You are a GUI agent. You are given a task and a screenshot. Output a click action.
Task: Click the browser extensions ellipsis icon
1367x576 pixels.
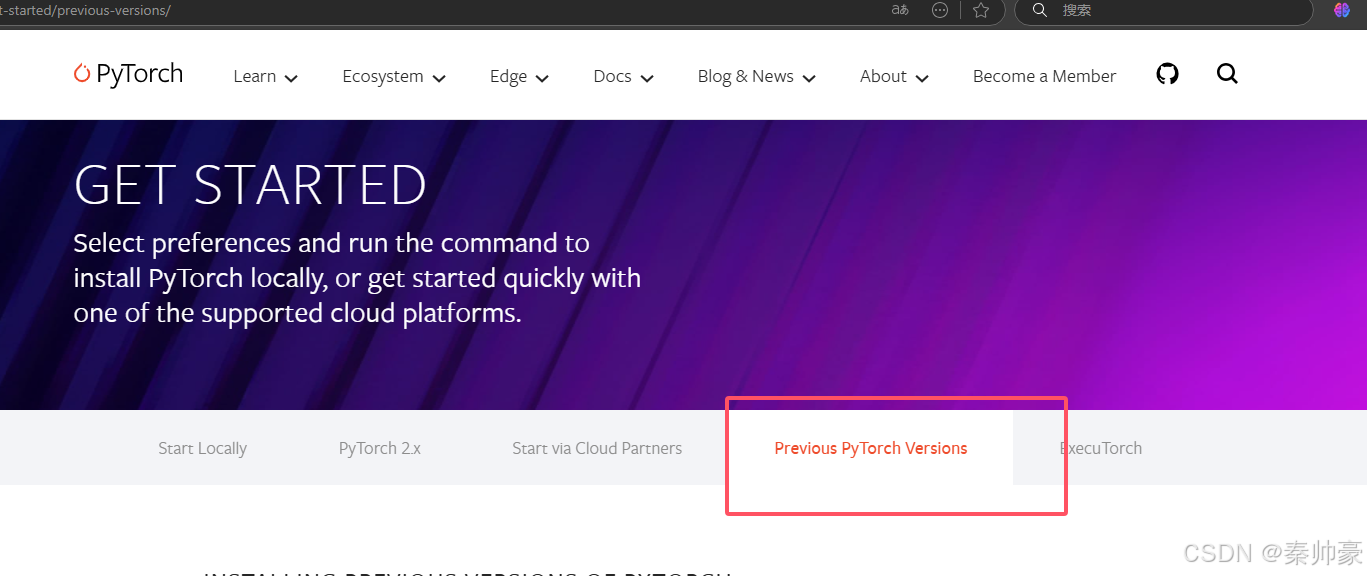tap(939, 10)
